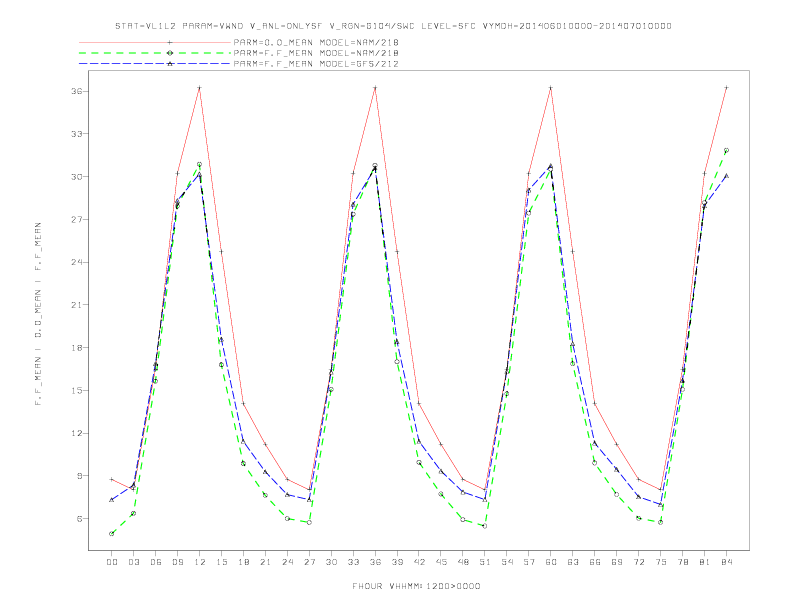The image size is (792, 612).
Task: Click x-axis forecast hour label 06
Action: 156,562
